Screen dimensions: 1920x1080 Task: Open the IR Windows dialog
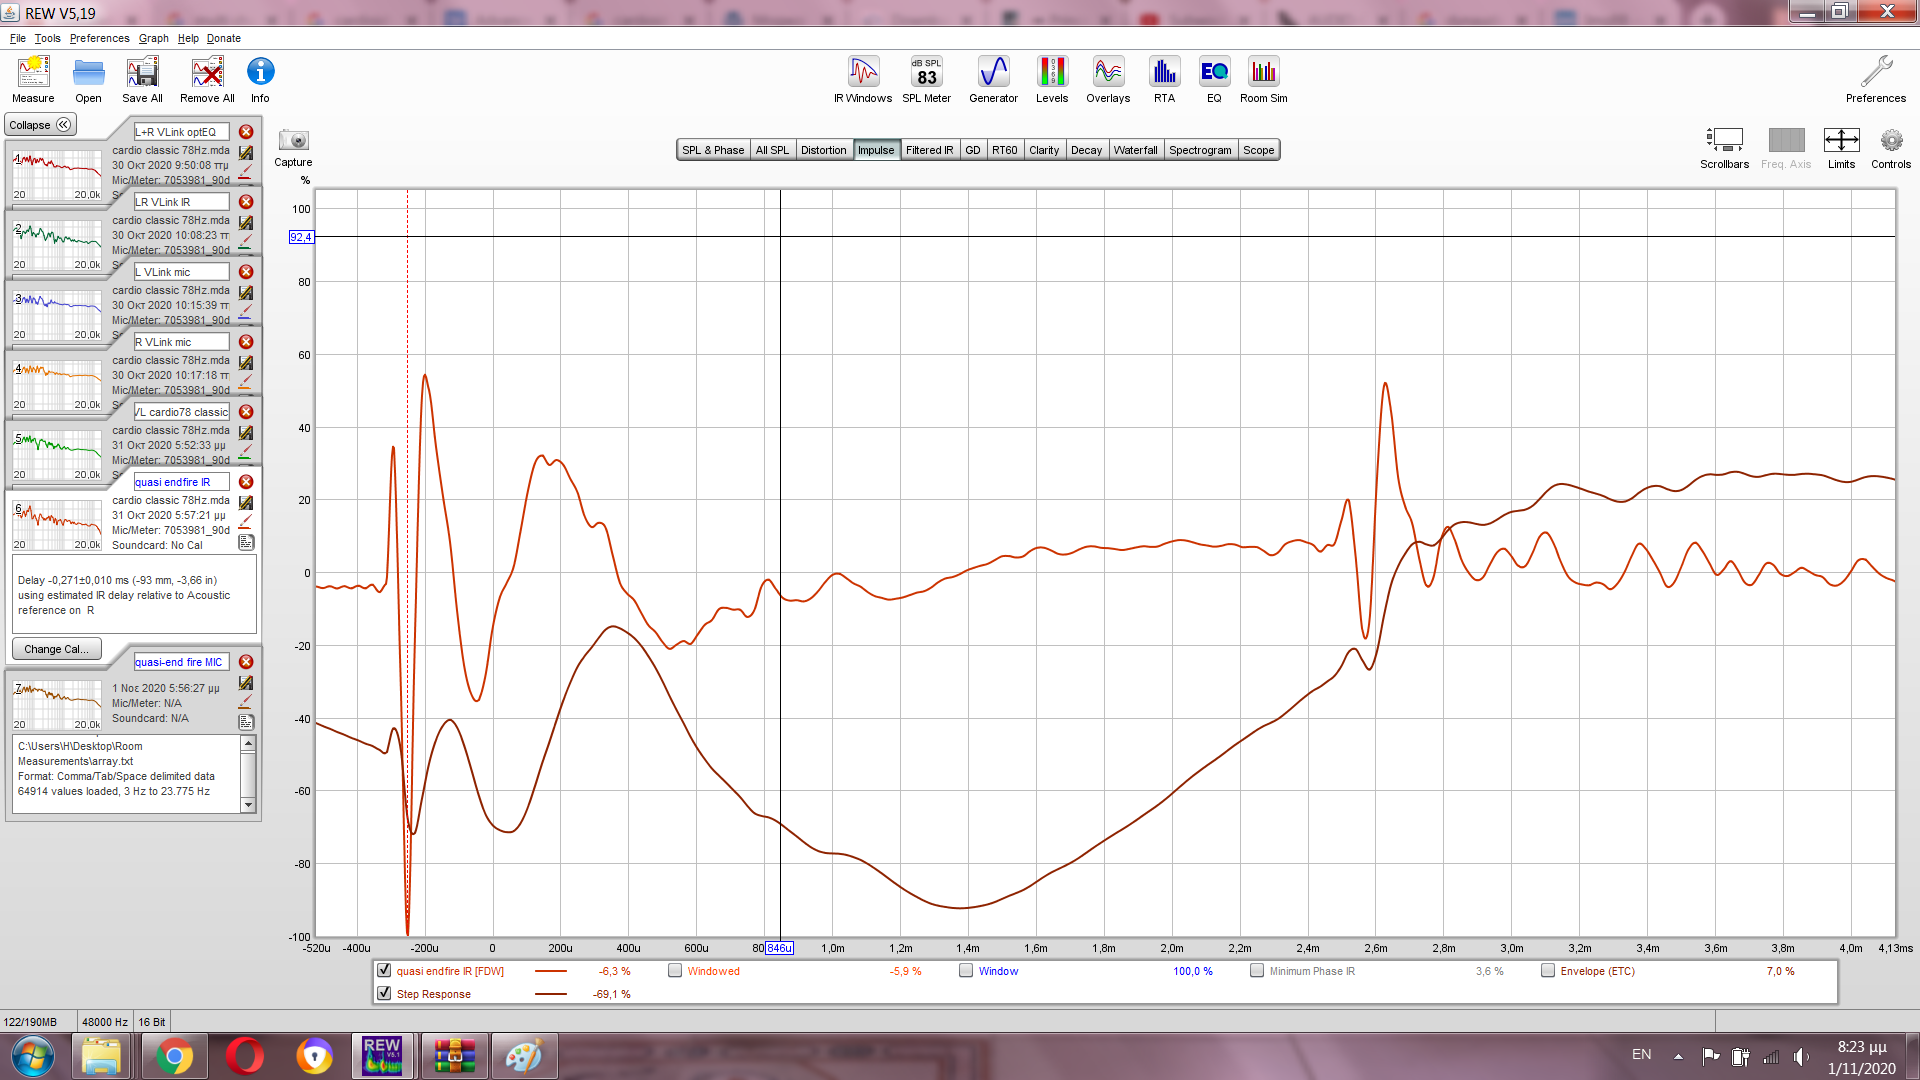863,79
